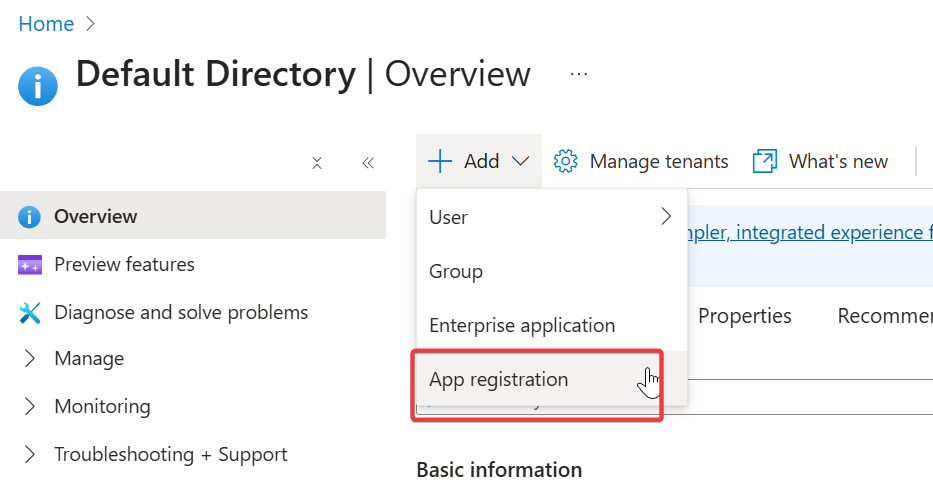Select App registration menu item
The width and height of the screenshot is (933, 485).
(x=498, y=379)
